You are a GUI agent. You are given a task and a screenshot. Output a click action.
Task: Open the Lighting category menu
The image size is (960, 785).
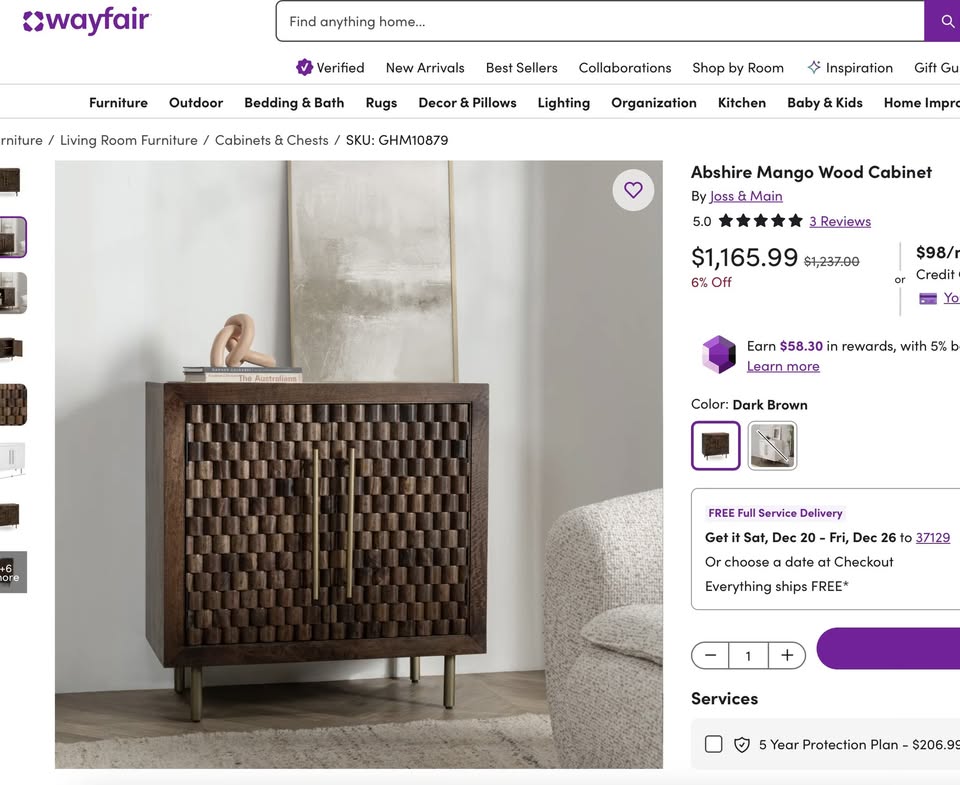click(563, 102)
